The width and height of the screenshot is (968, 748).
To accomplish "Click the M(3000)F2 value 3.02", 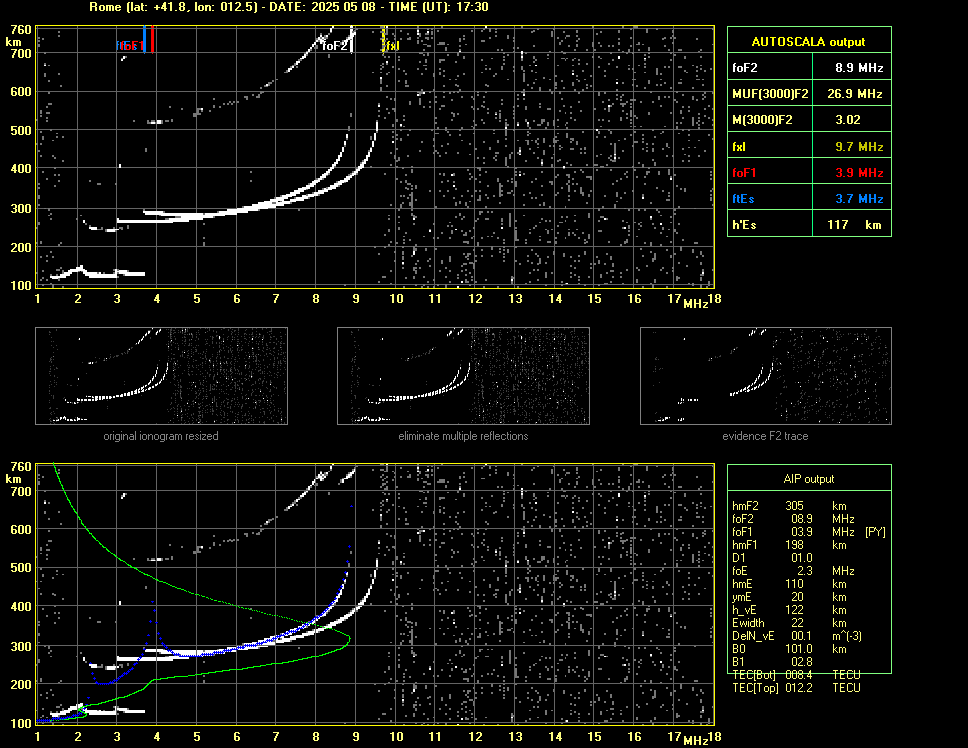I will tap(848, 120).
